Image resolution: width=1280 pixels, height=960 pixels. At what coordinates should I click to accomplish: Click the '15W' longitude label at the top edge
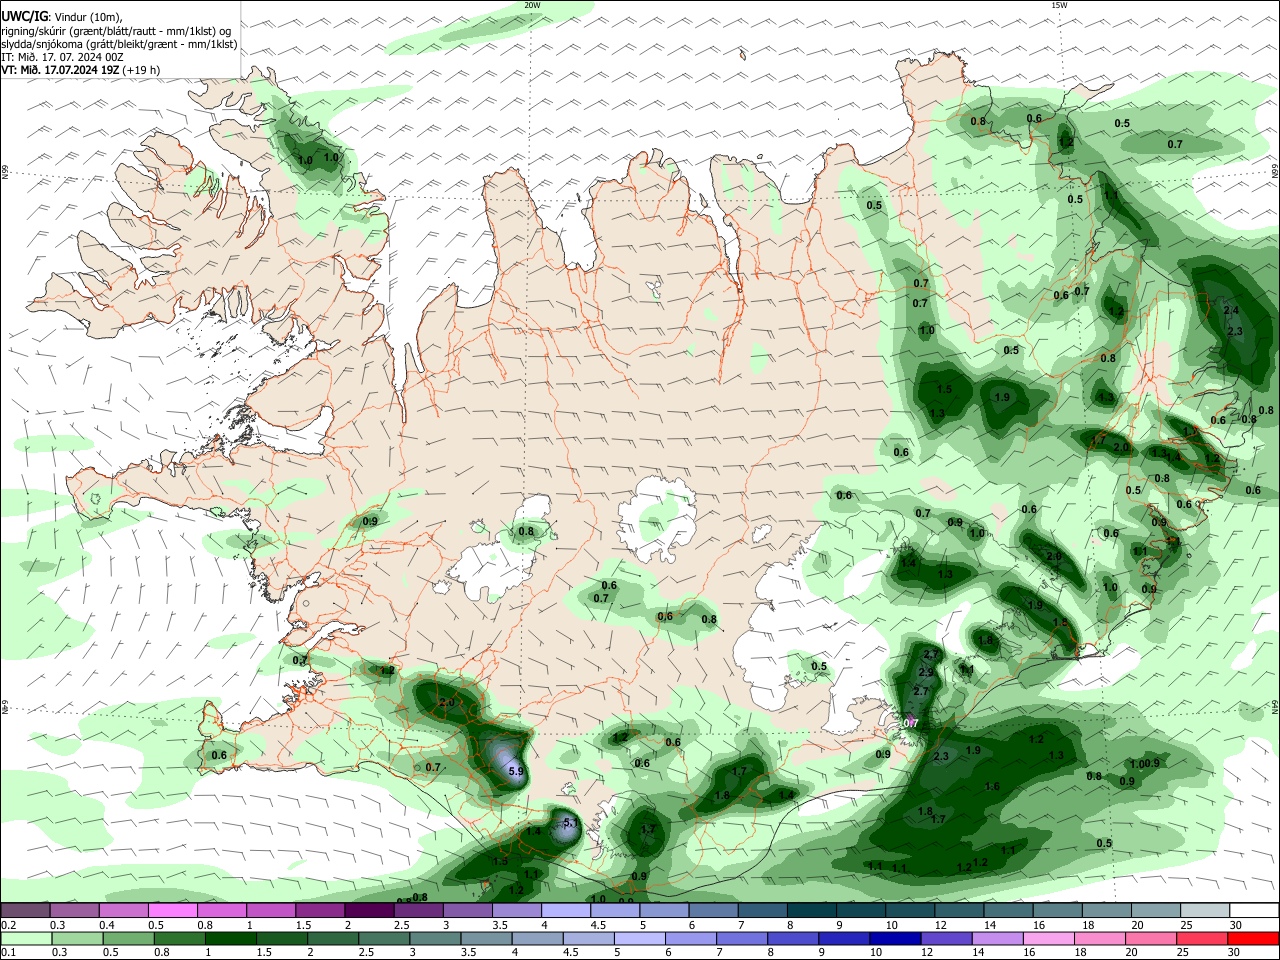[x=1059, y=5]
